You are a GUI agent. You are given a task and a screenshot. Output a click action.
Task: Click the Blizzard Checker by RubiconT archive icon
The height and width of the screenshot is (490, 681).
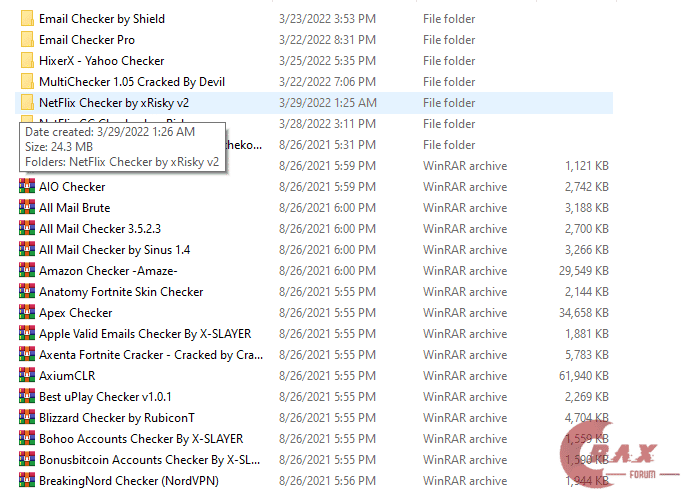coord(27,417)
